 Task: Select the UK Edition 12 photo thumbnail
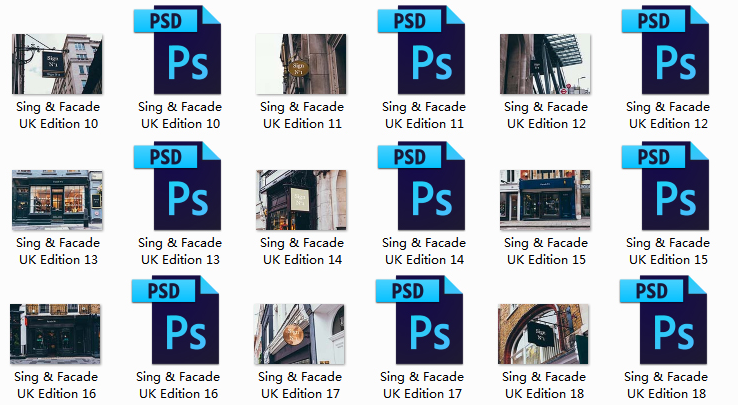pos(545,64)
